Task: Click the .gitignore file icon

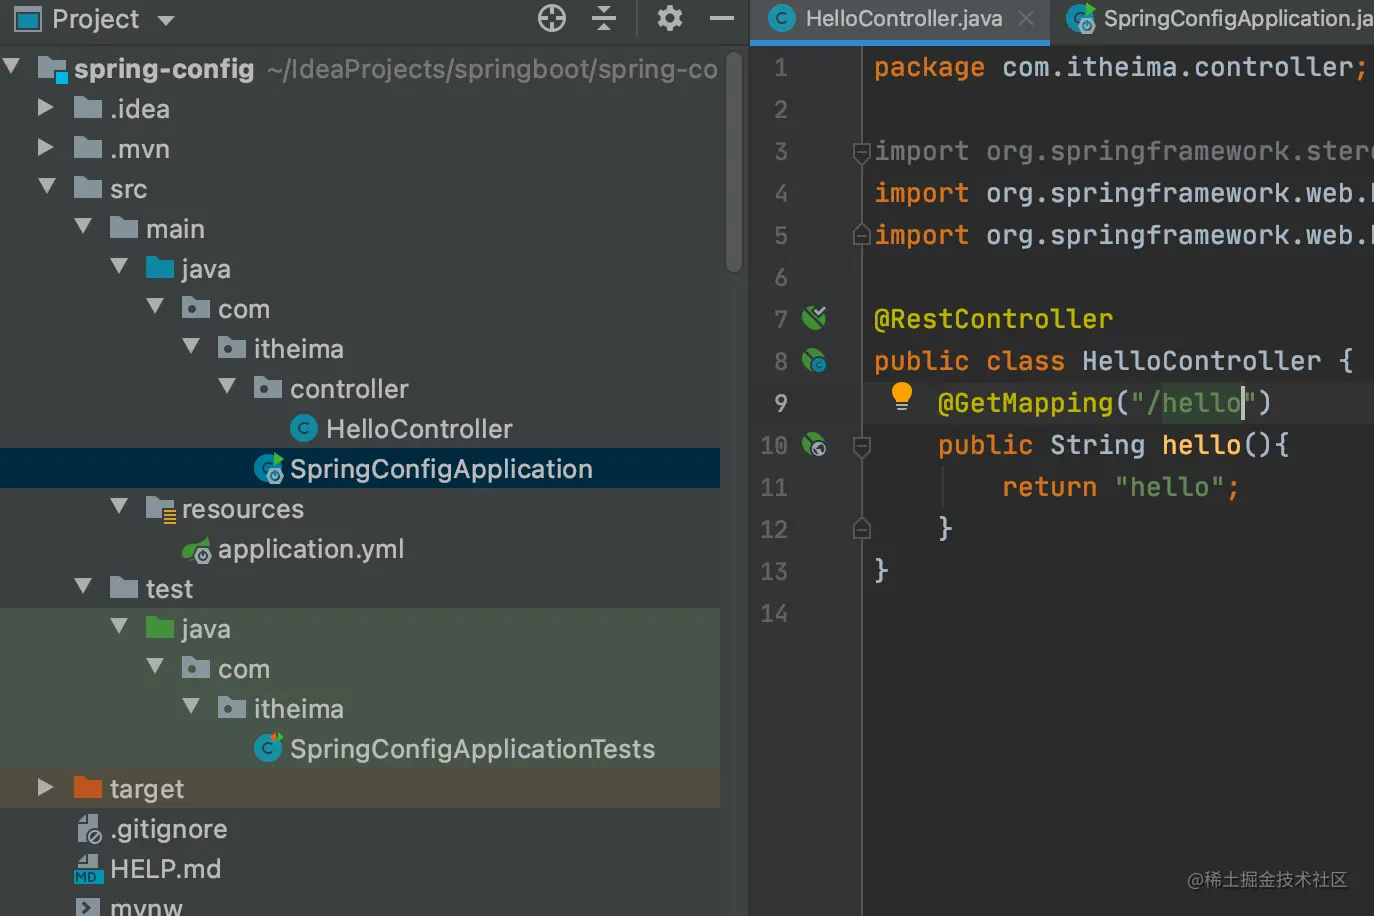Action: pos(89,829)
